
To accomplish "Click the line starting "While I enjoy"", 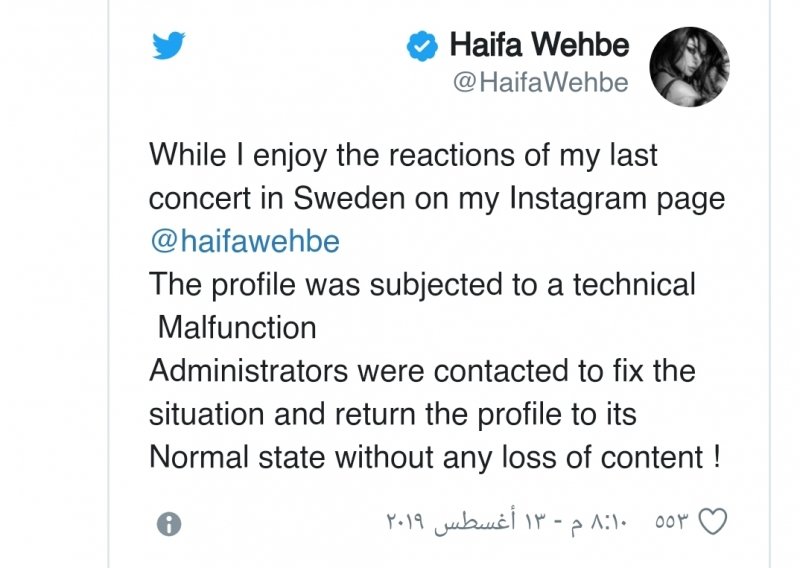I will tap(403, 155).
